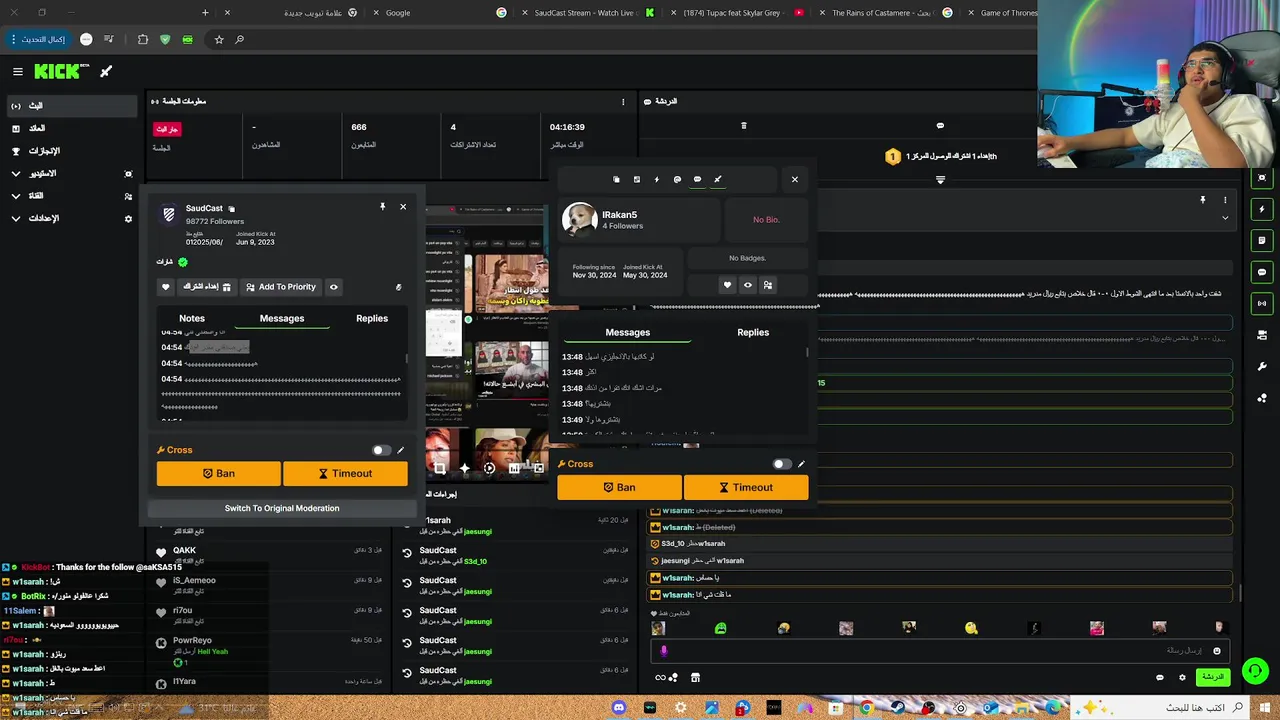Screen dimensions: 1280x720
Task: Click the chat bubble icon in IRakan5 toolbar
Action: (697, 179)
